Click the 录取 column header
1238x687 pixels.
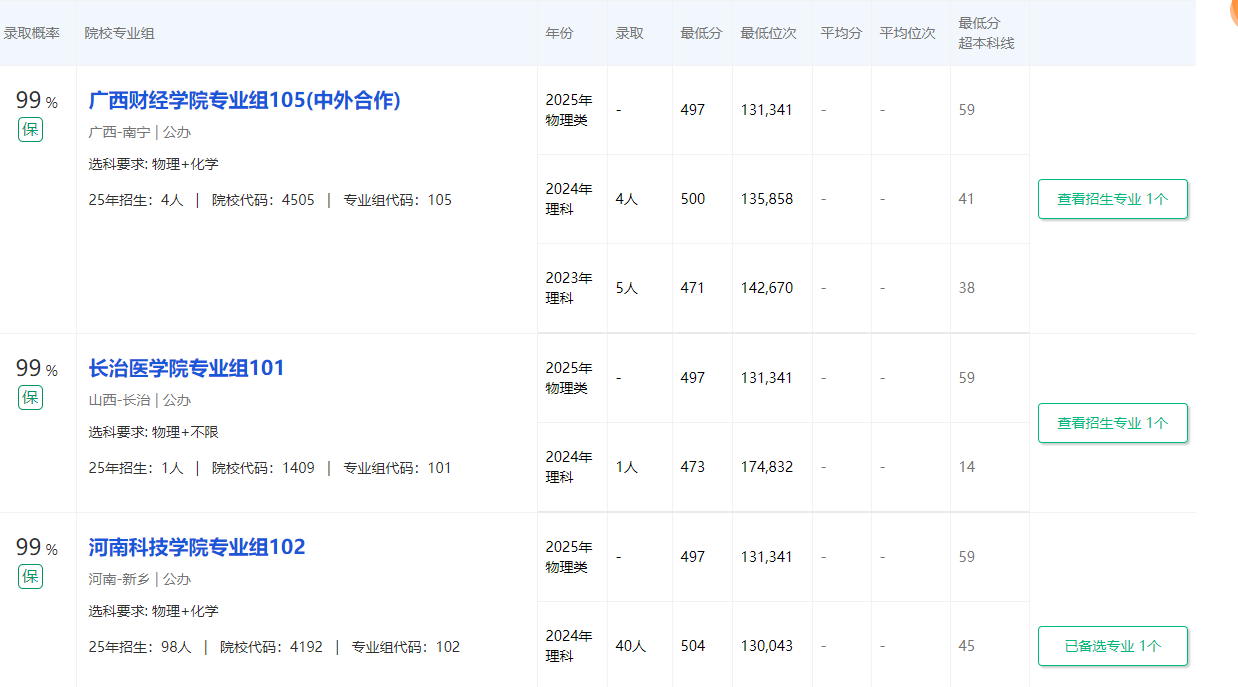point(629,33)
